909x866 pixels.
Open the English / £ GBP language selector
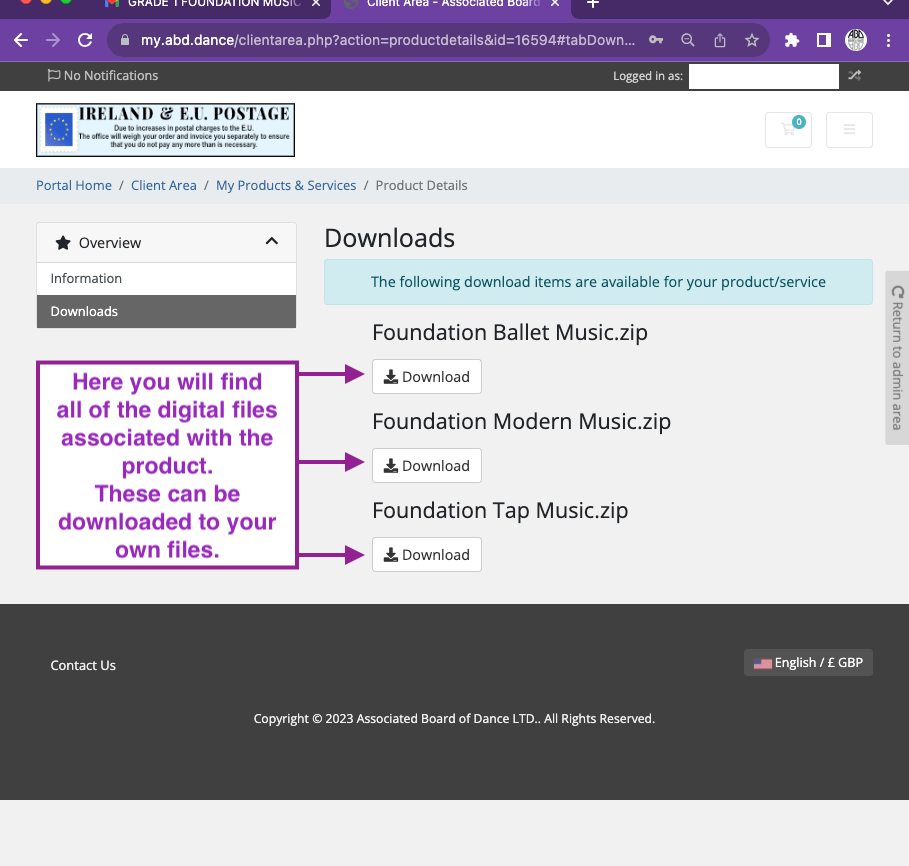pyautogui.click(x=808, y=662)
